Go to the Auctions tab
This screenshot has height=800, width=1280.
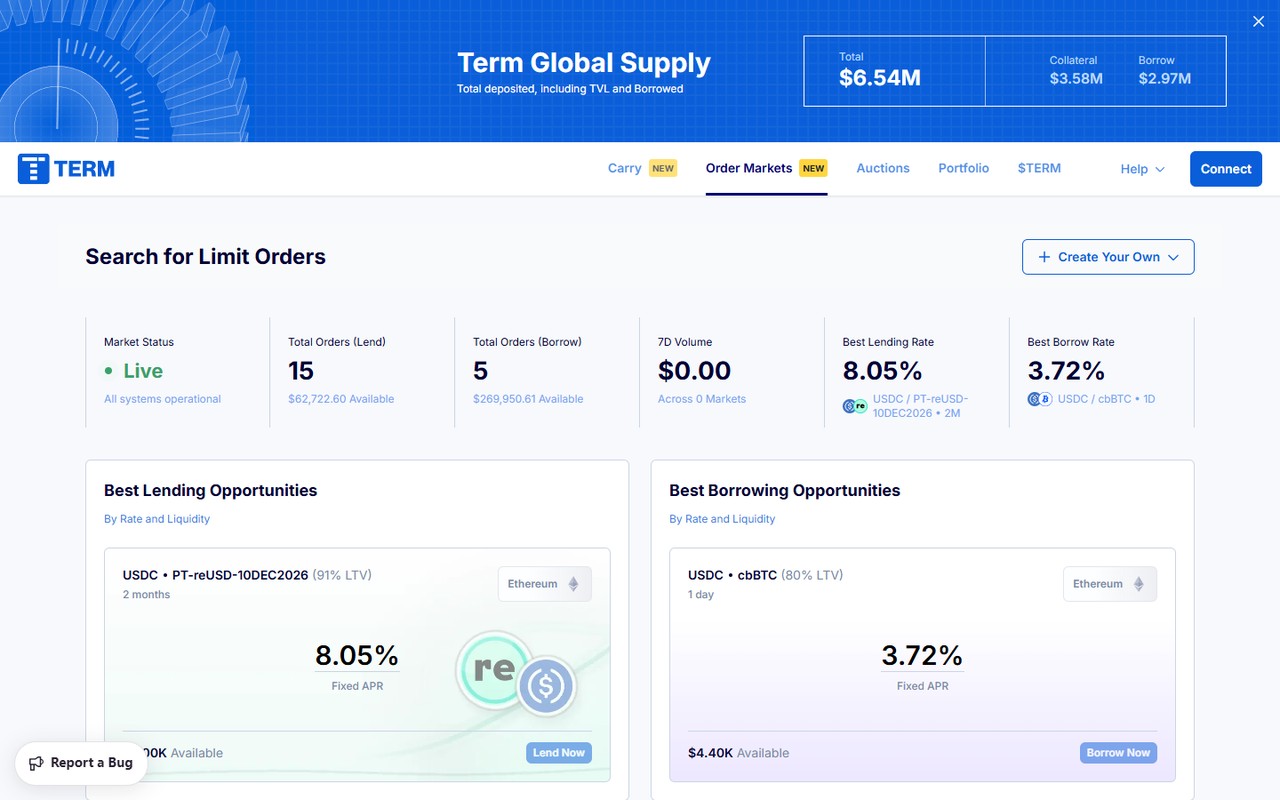click(883, 168)
